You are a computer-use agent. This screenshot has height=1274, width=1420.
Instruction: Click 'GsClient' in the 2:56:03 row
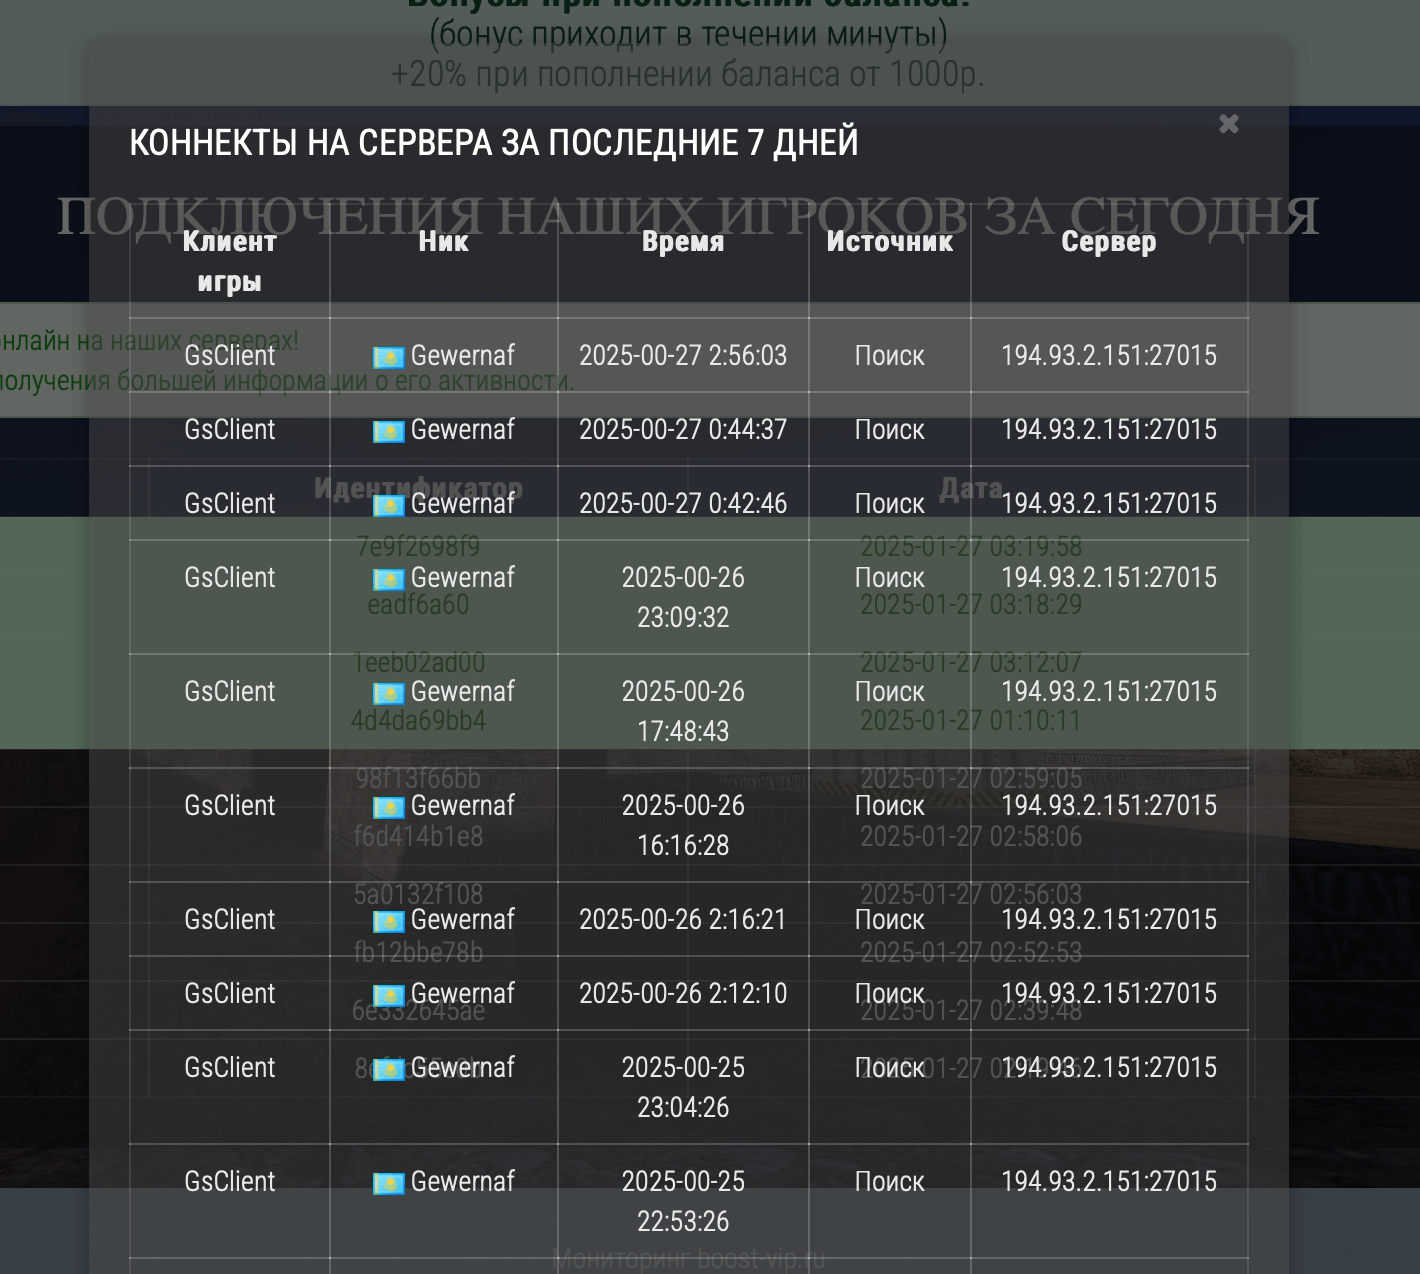tap(230, 355)
